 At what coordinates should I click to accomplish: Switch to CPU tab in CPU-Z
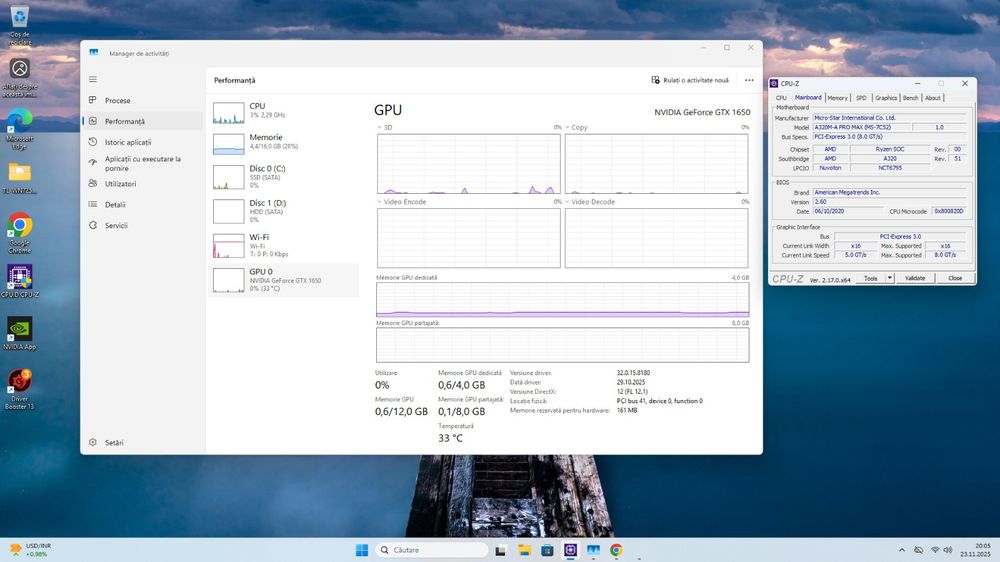point(781,98)
